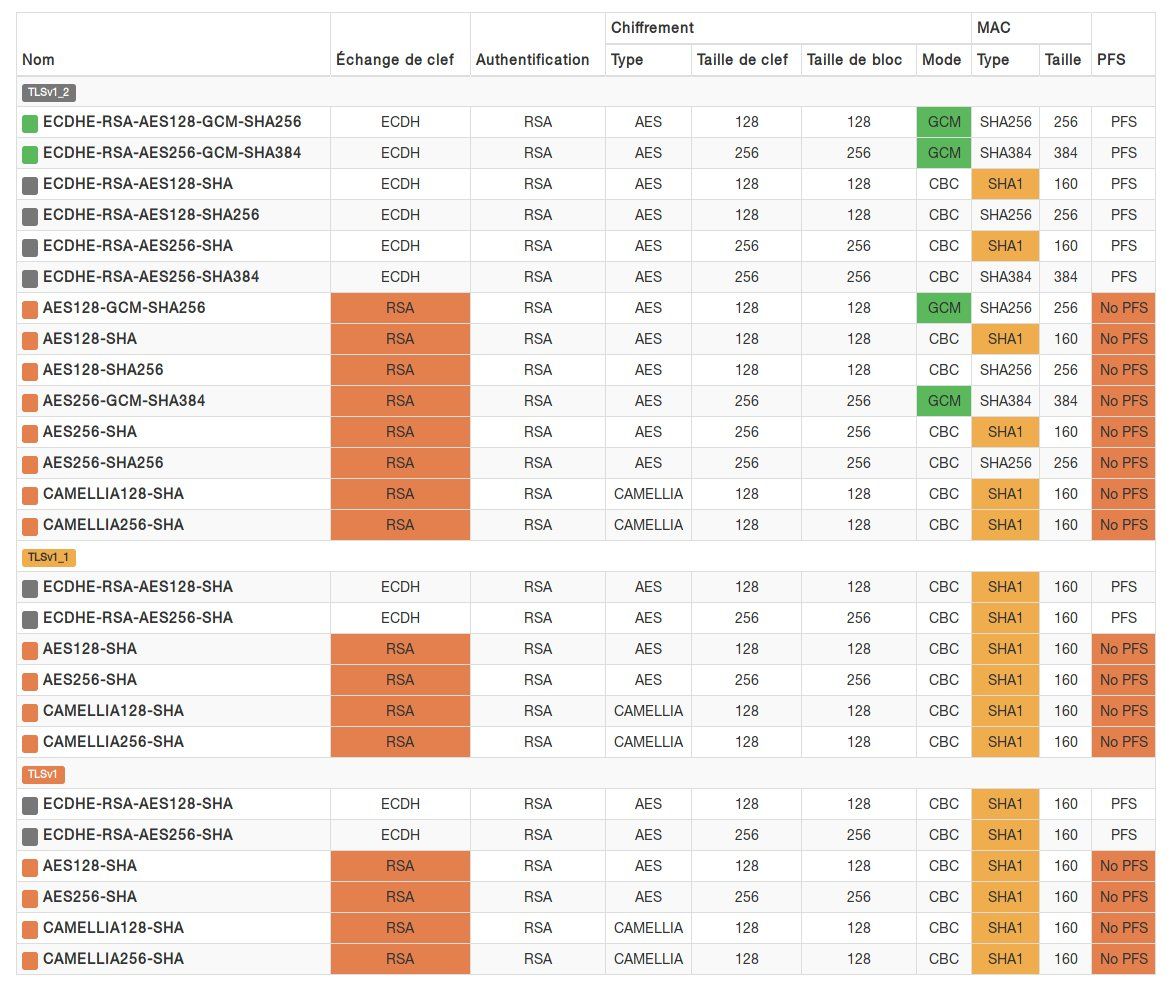Click the PFS column header
The width and height of the screenshot is (1170, 988).
click(1111, 60)
